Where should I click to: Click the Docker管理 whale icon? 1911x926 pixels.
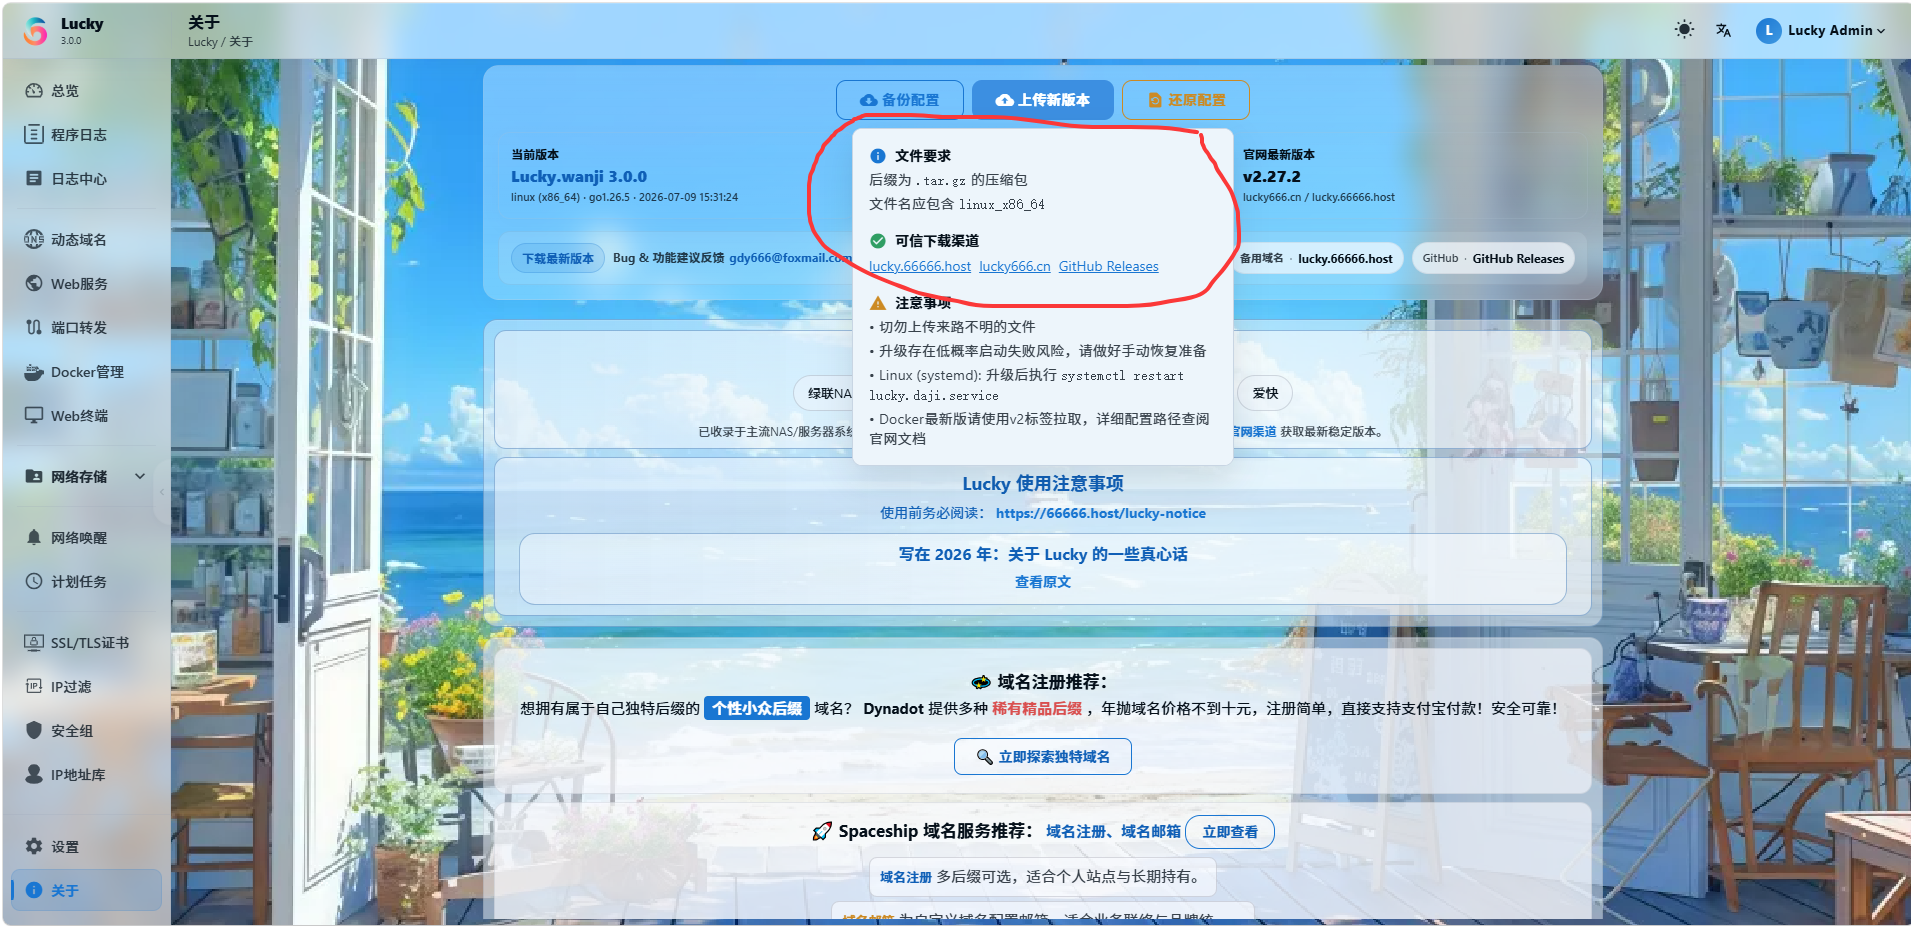34,372
